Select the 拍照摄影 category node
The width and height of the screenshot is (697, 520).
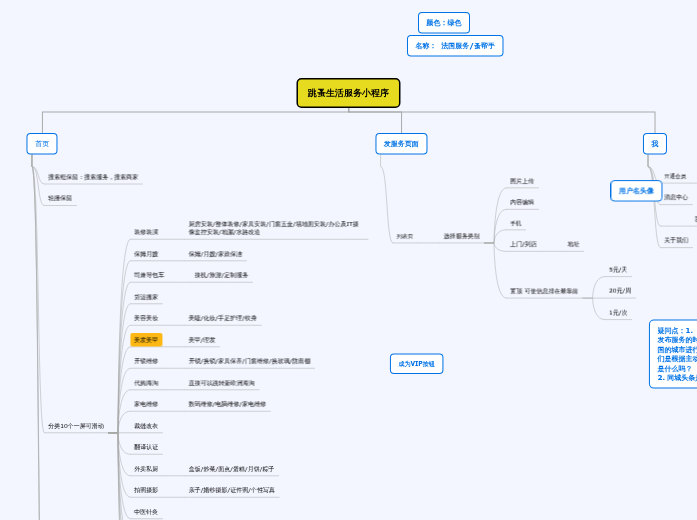coord(146,490)
